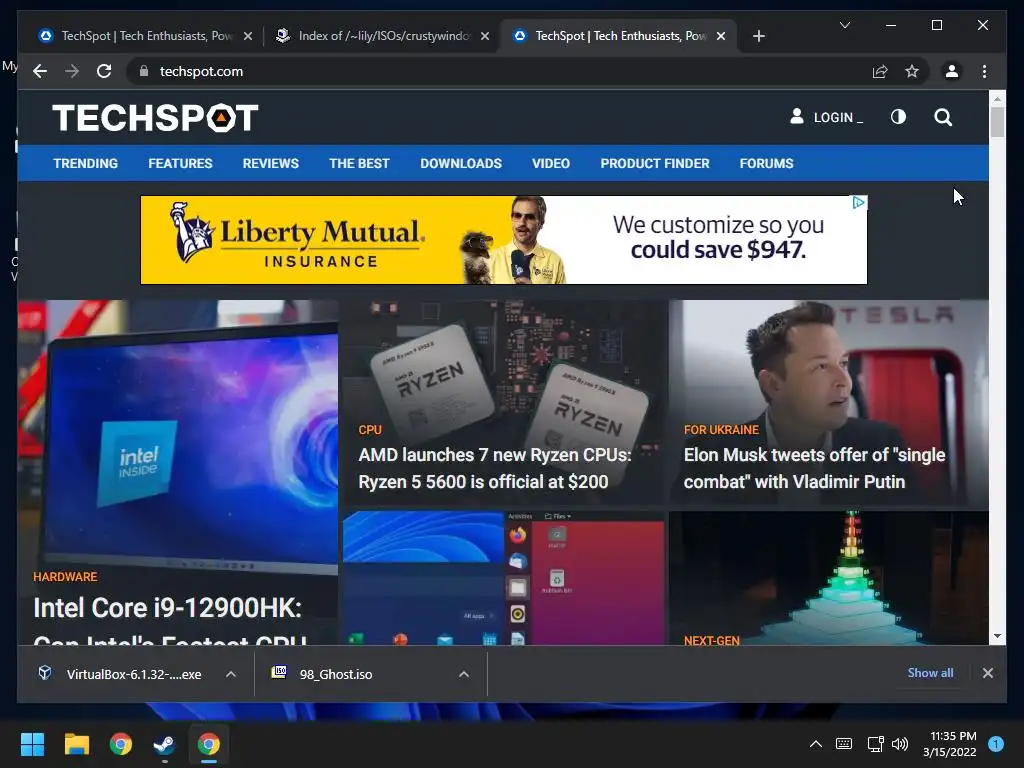Open the clock showing 11:35 PM
The height and width of the screenshot is (768, 1024).
950,744
